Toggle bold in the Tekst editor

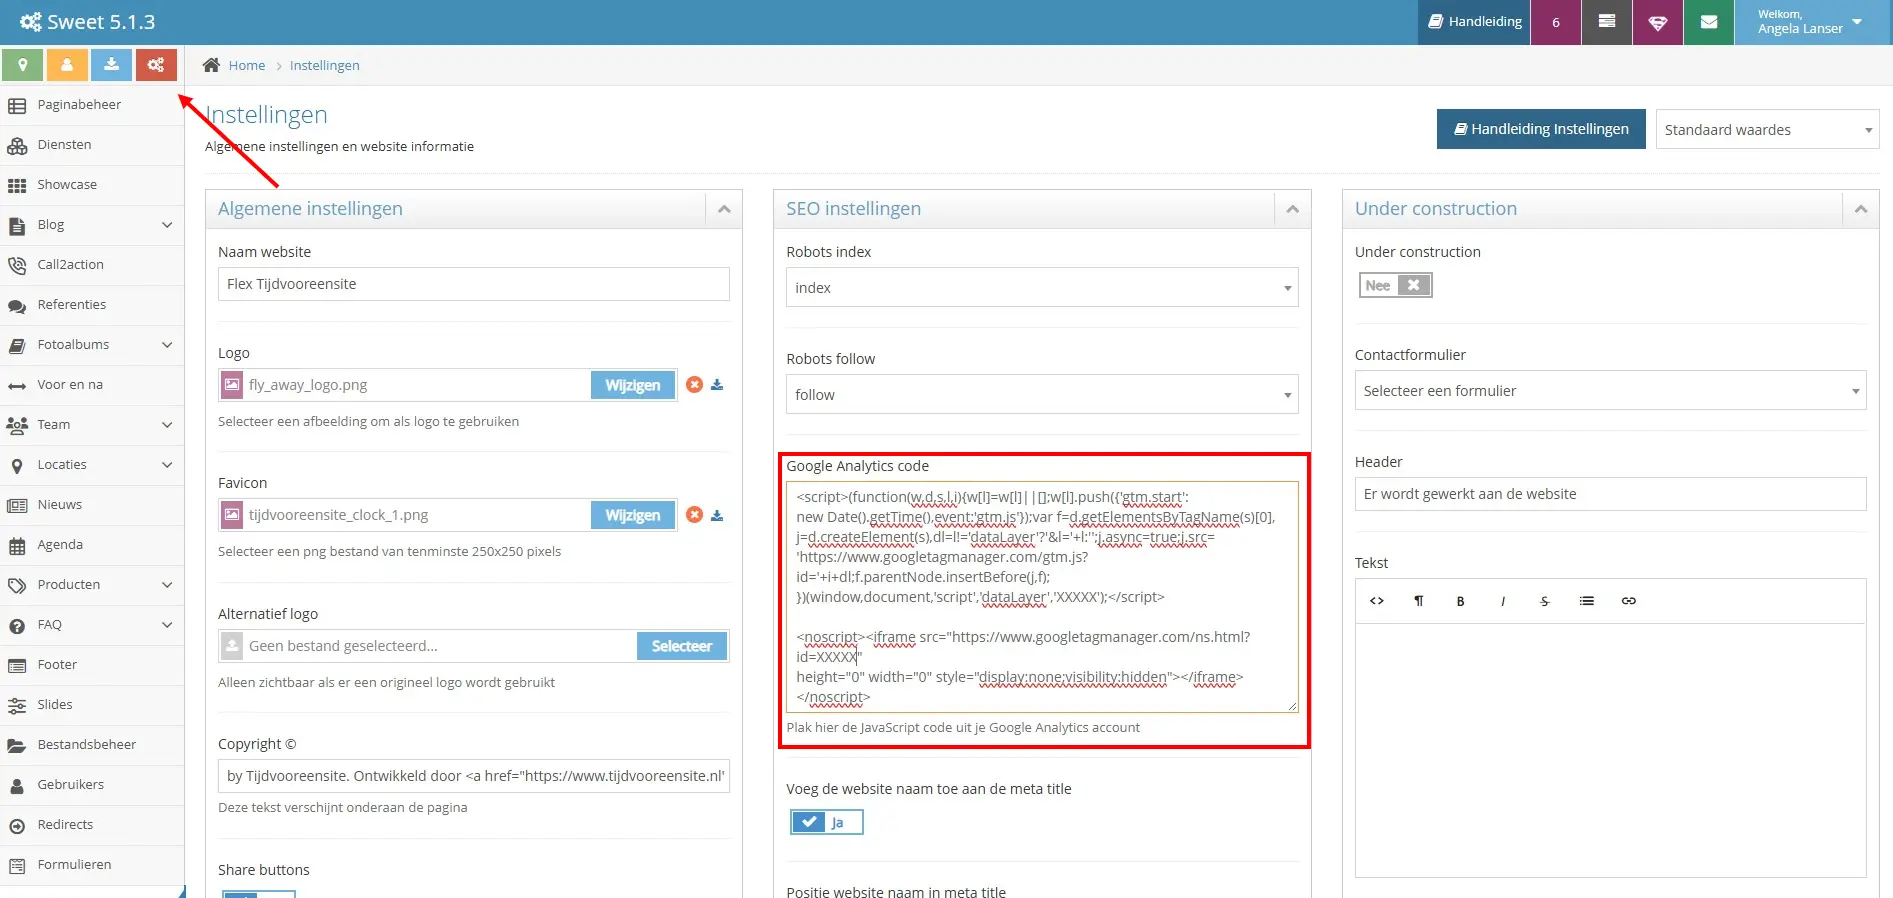(x=1460, y=601)
